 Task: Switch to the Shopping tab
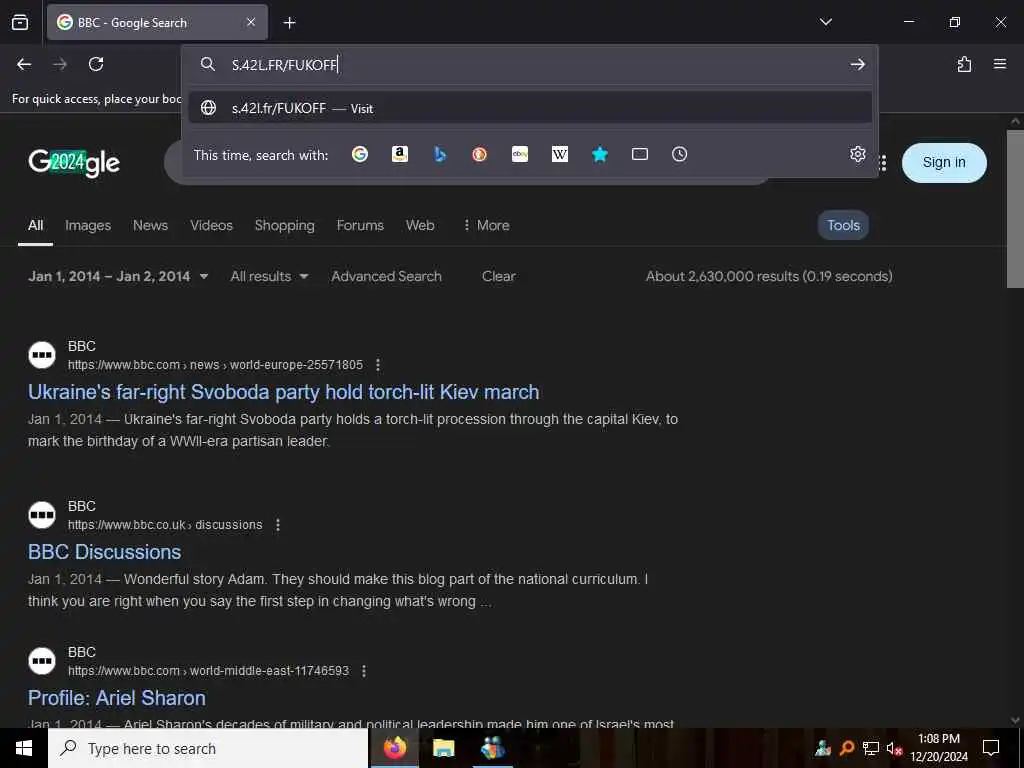tap(284, 225)
